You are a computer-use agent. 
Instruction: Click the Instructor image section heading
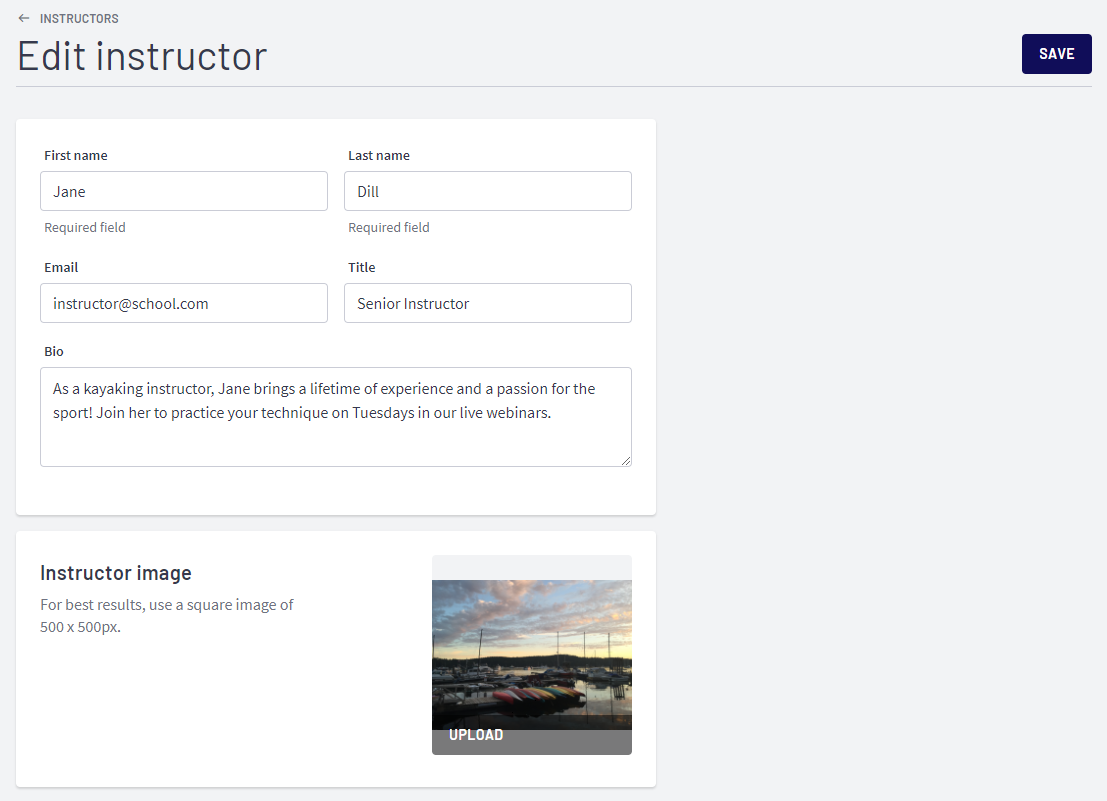click(116, 573)
